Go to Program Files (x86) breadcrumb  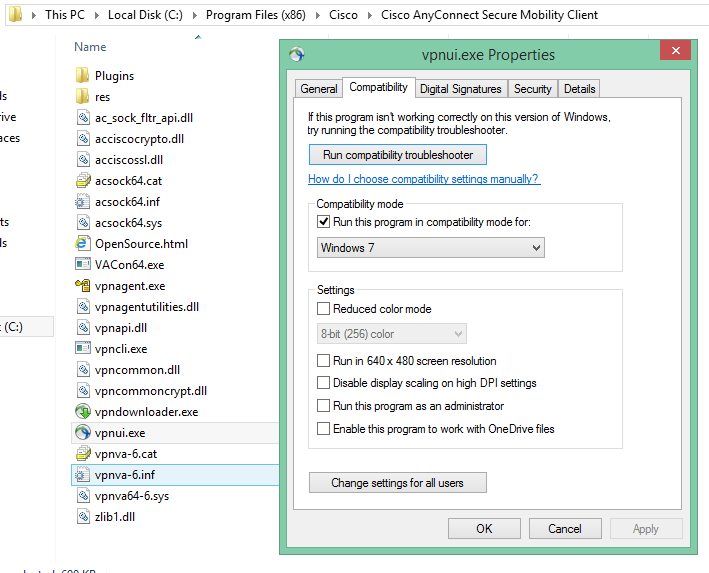click(256, 15)
